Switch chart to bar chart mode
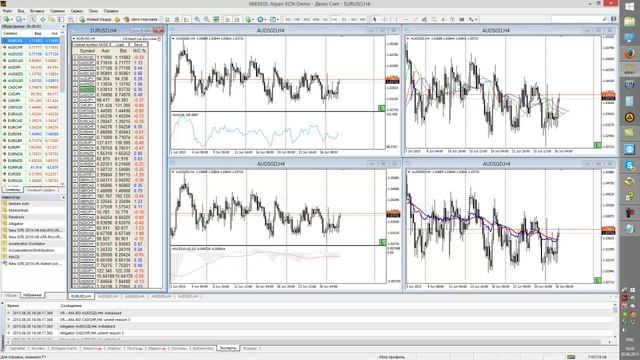640x360 pixels. point(167,19)
